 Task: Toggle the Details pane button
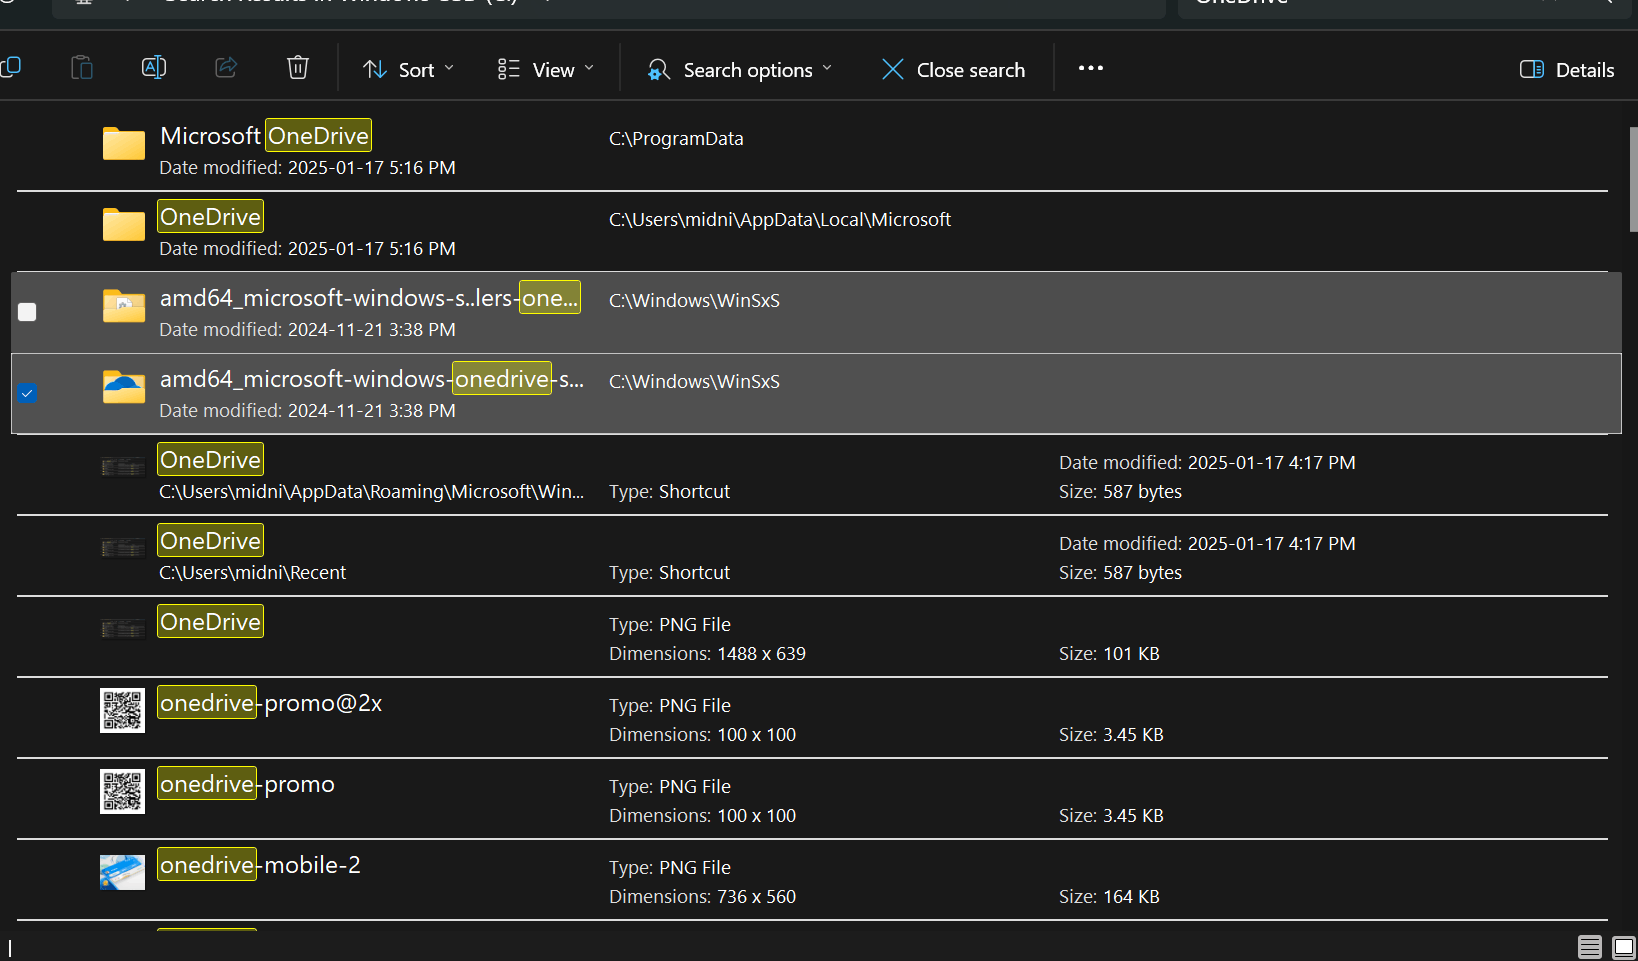click(x=1567, y=69)
